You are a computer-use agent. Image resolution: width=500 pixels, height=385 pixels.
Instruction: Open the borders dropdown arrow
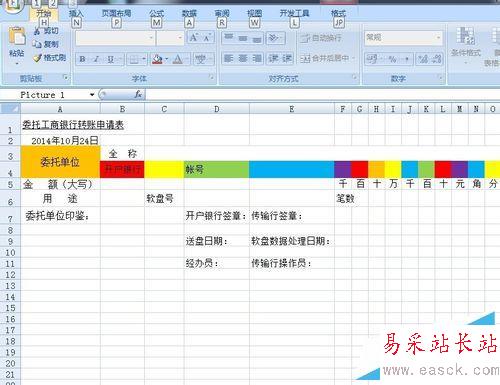pos(144,59)
